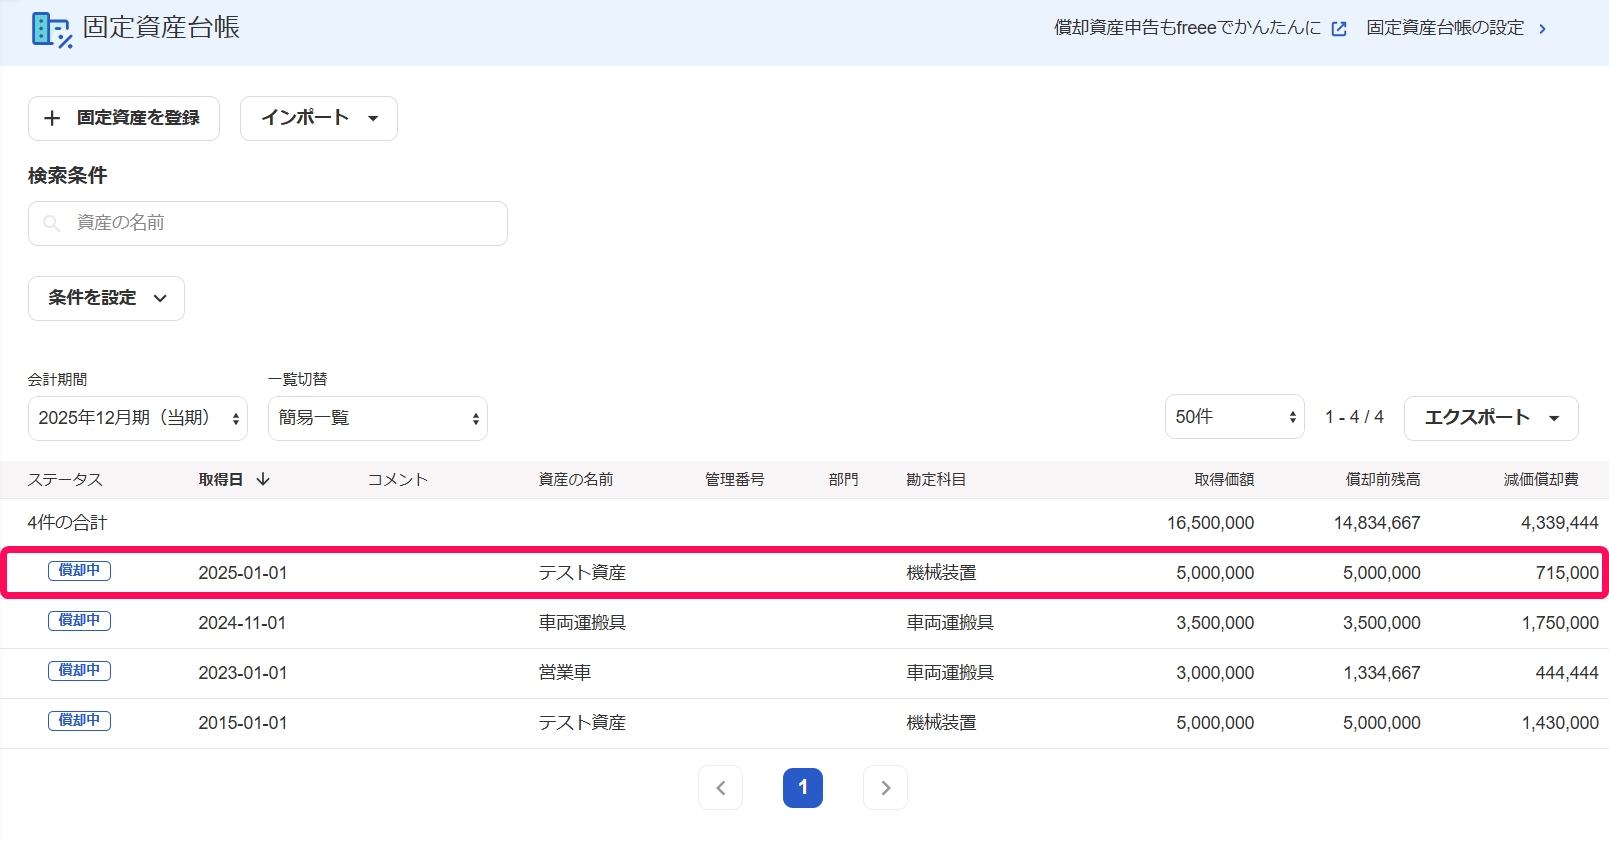Click the 償却前残高 column header
The height and width of the screenshot is (843, 1609).
[1383, 480]
